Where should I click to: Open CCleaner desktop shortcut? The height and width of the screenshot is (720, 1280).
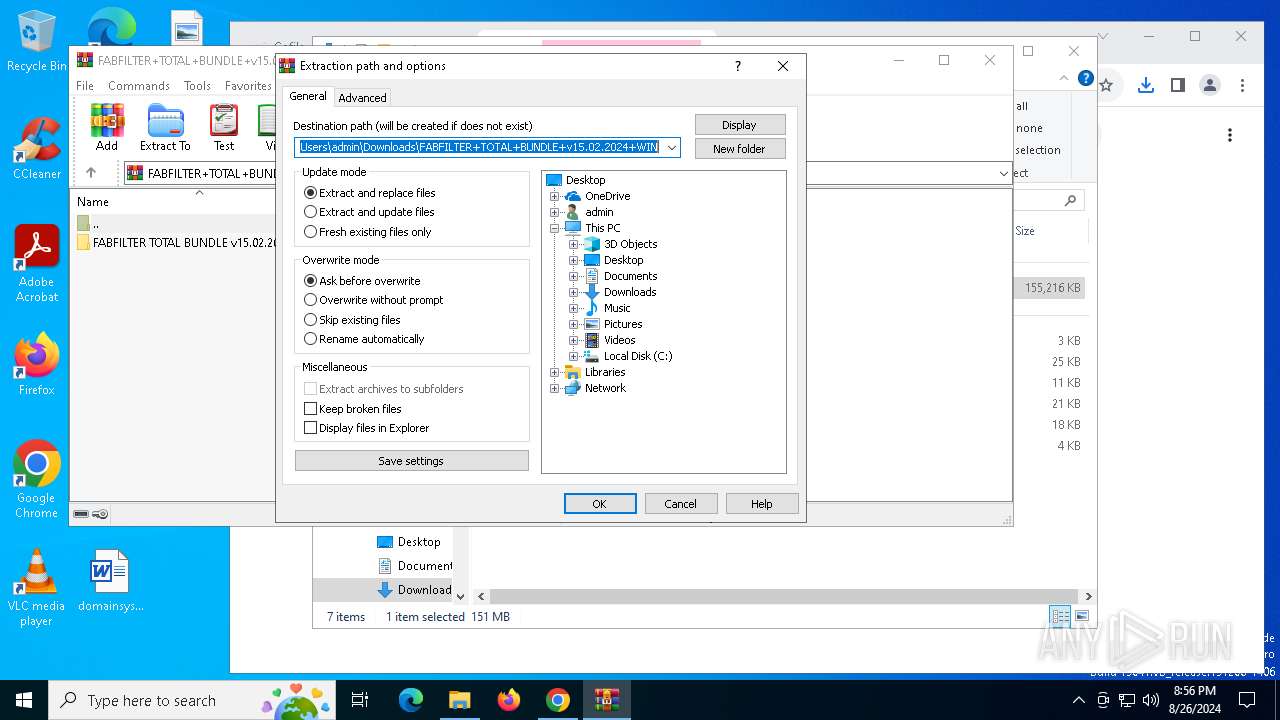coord(36,149)
